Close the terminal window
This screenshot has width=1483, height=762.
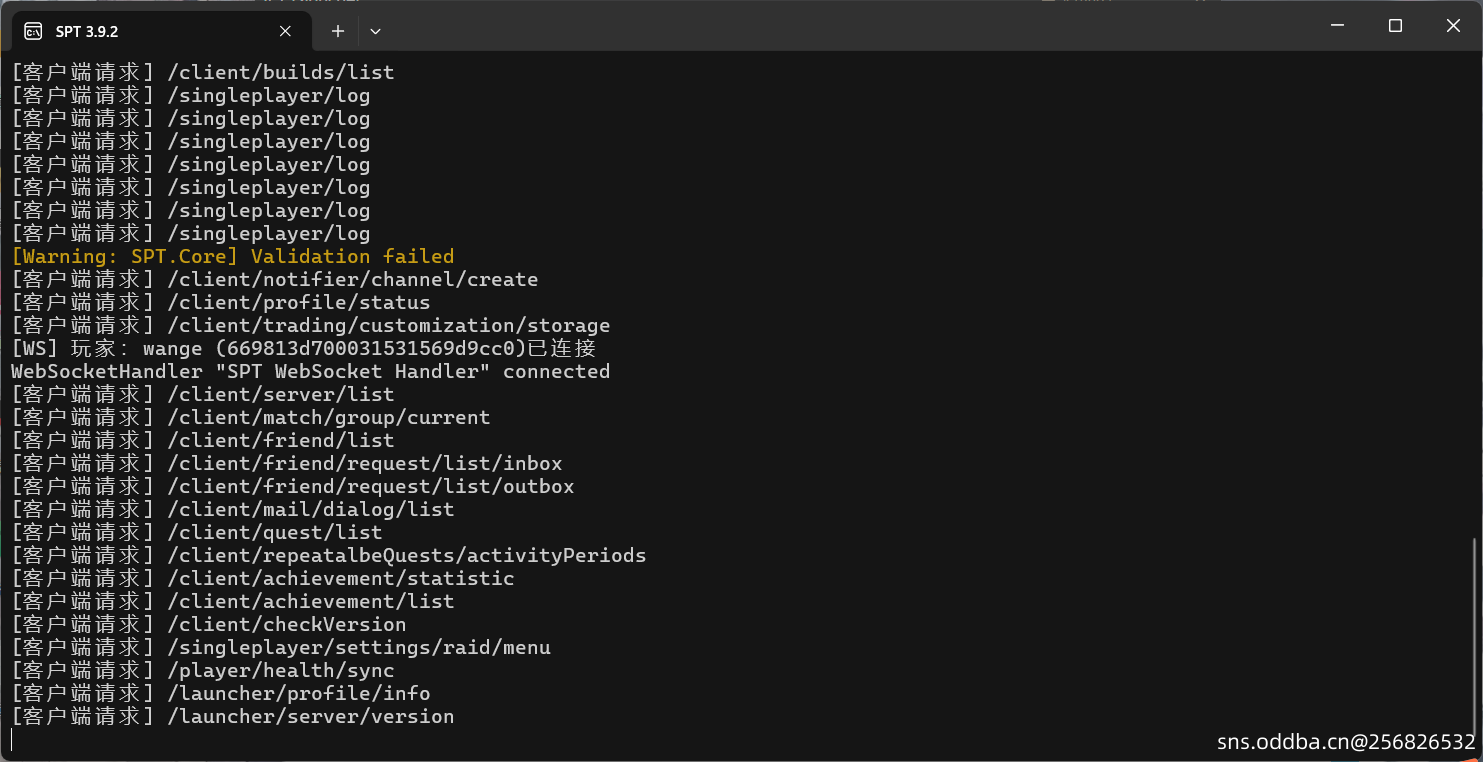tap(1453, 26)
